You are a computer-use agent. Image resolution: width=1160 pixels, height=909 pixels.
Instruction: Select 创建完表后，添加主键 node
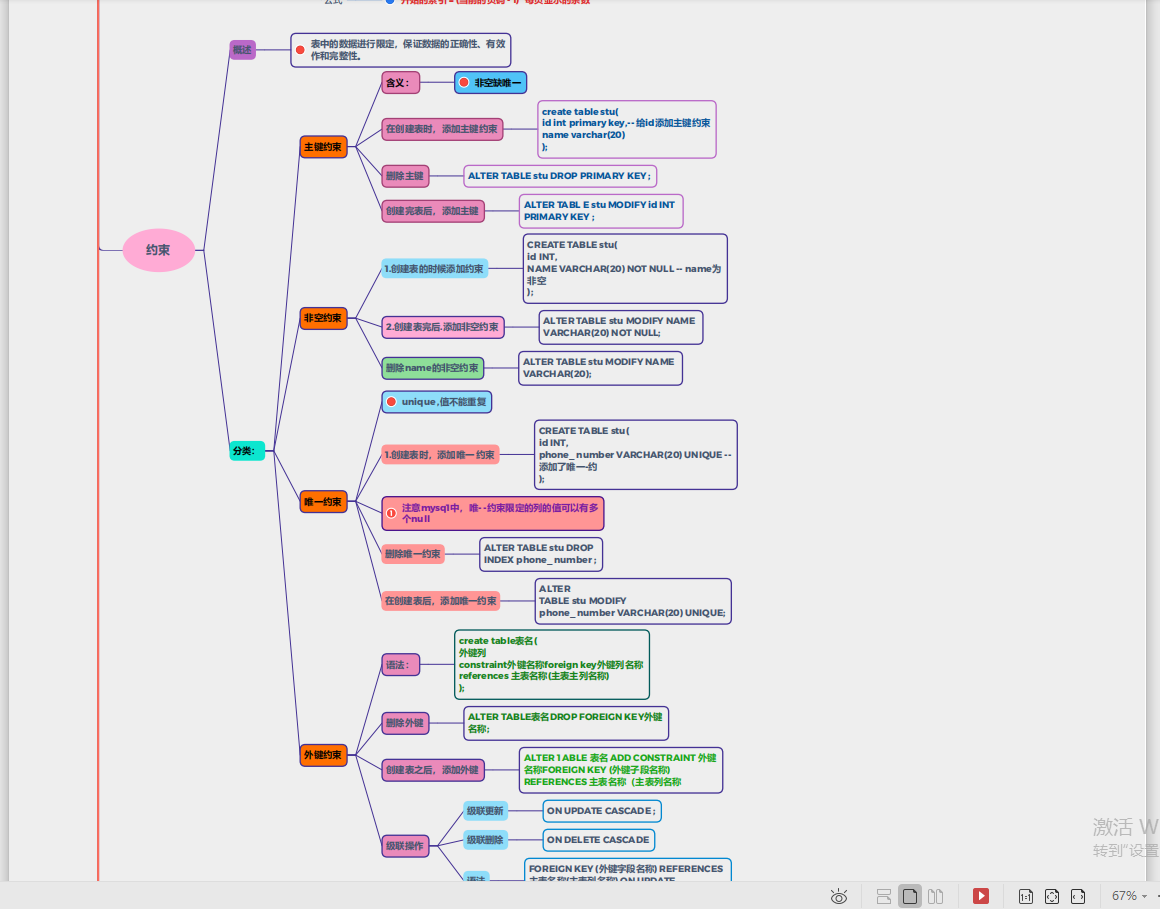(433, 211)
